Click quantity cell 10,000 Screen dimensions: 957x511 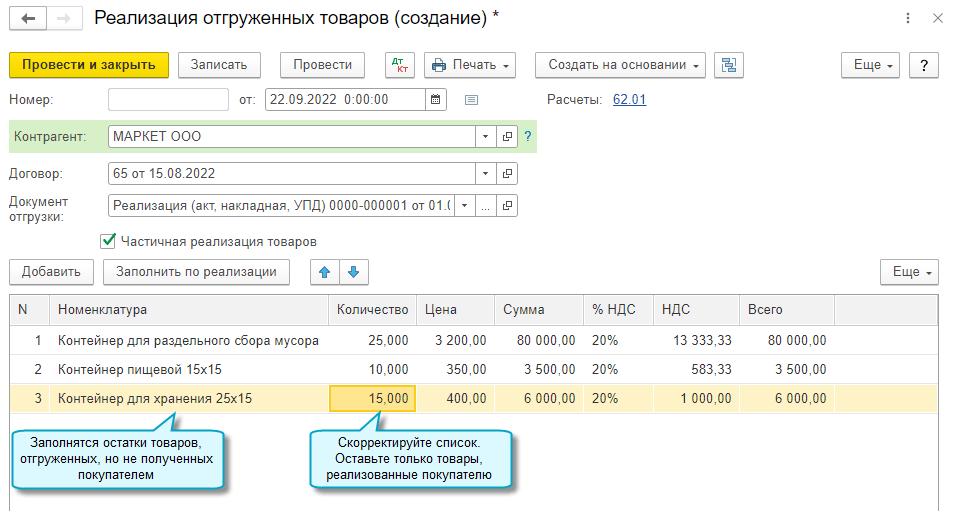(372, 369)
